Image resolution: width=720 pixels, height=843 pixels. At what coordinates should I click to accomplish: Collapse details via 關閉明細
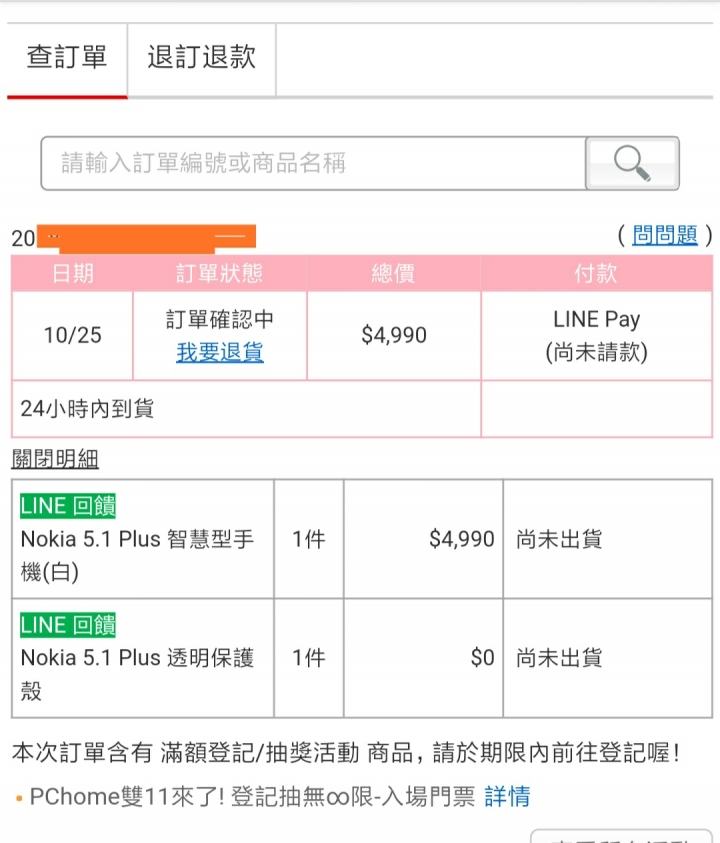click(x=55, y=459)
